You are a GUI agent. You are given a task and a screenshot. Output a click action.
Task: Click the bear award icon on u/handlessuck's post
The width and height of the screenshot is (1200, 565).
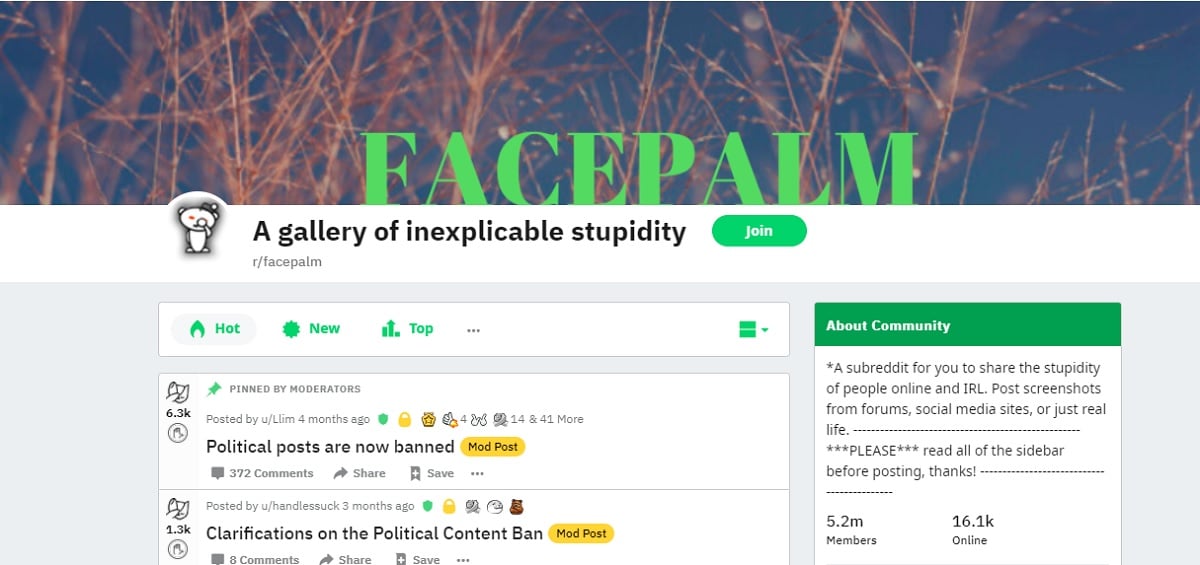(x=516, y=506)
